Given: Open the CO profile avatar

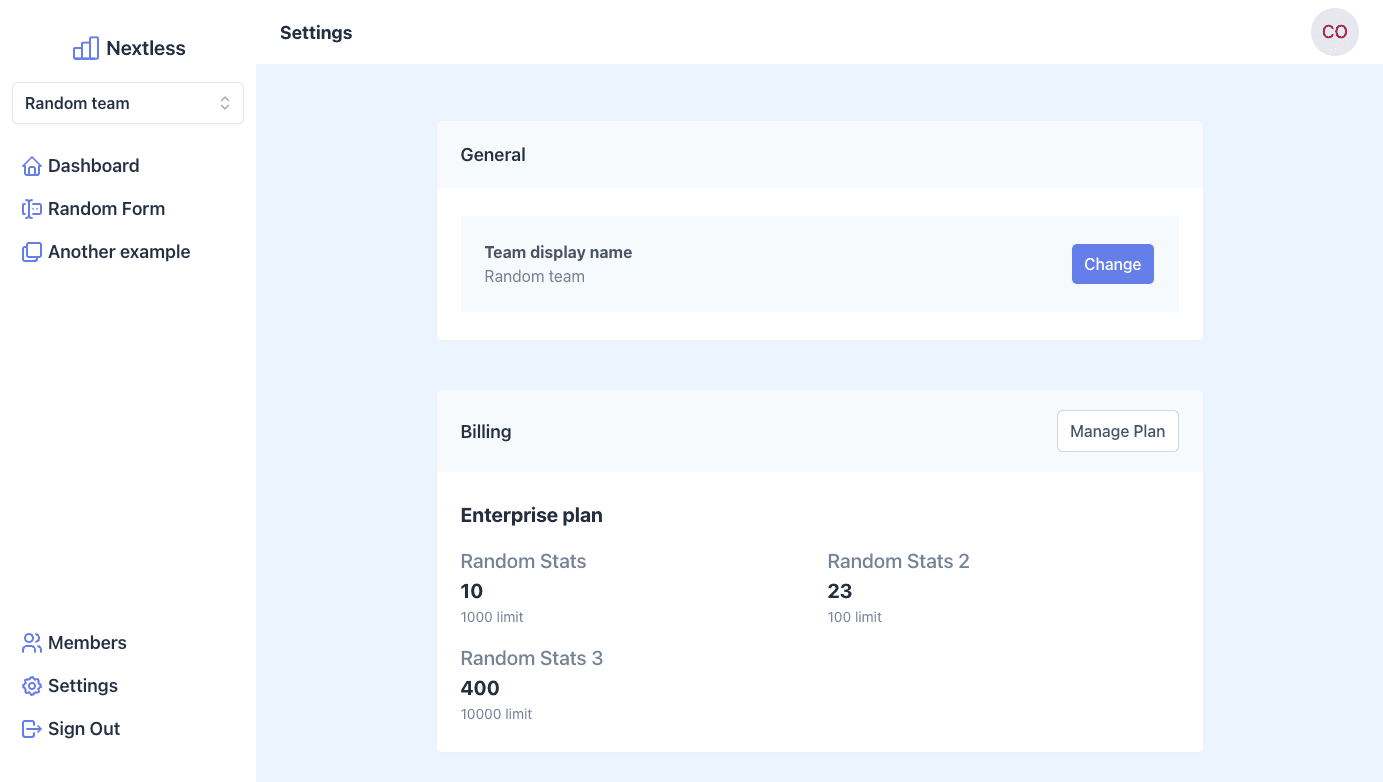Looking at the screenshot, I should (1335, 32).
